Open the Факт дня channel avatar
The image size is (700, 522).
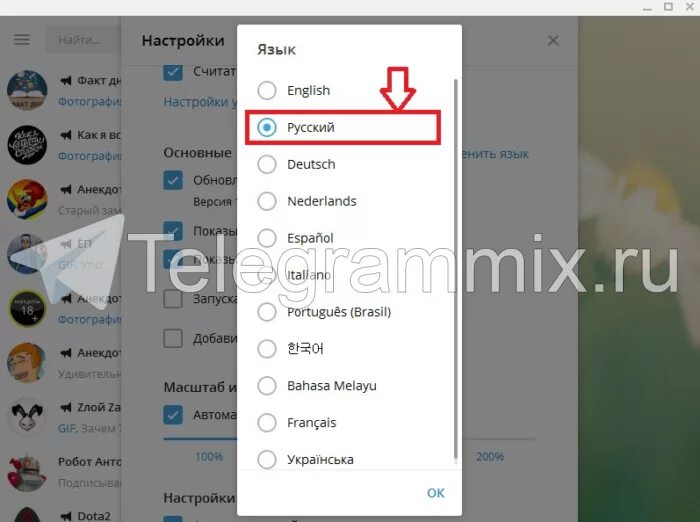pos(27,90)
